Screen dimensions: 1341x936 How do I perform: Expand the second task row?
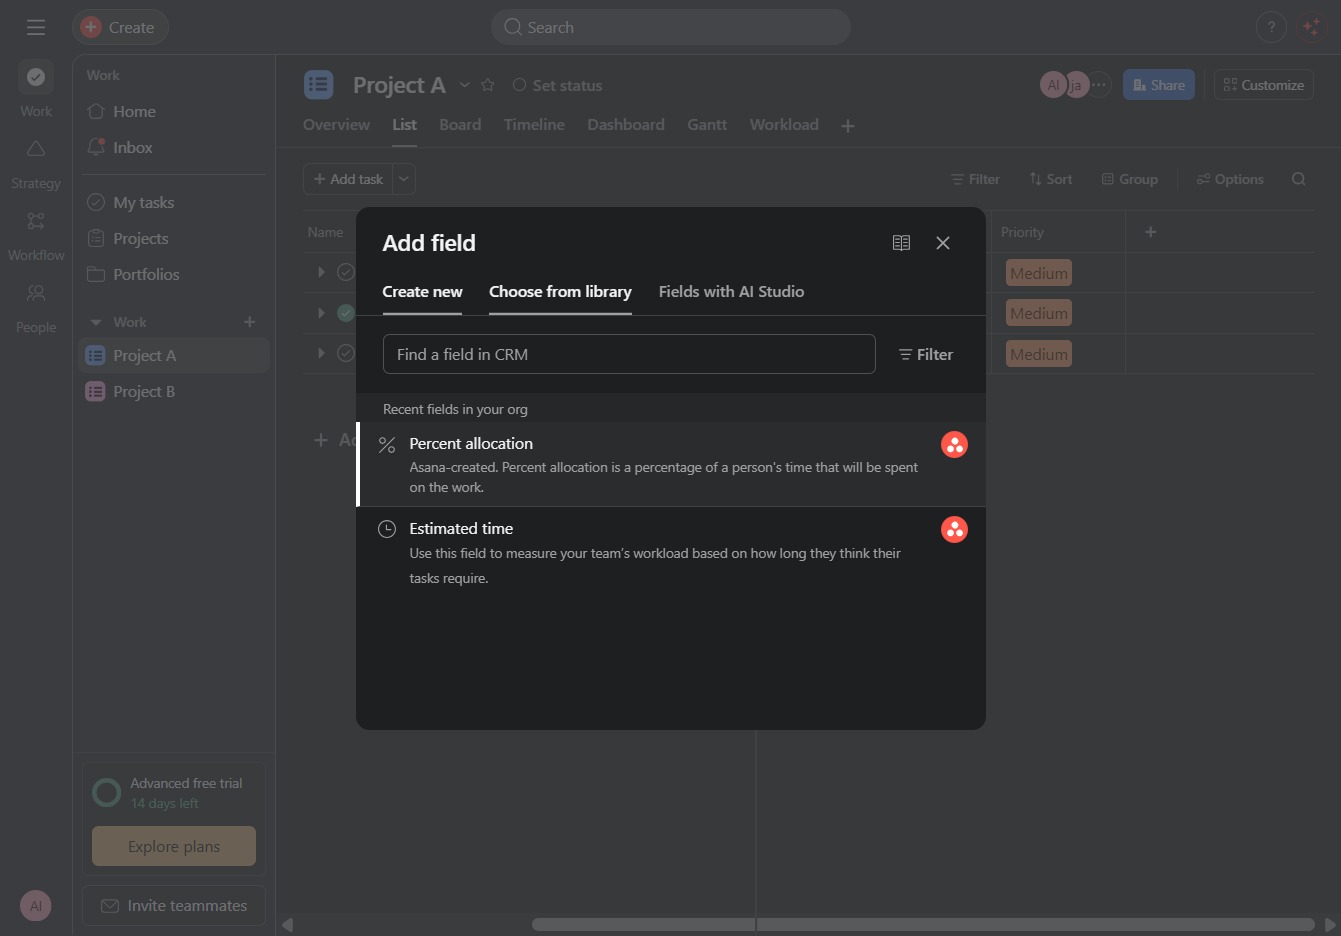pyautogui.click(x=321, y=313)
